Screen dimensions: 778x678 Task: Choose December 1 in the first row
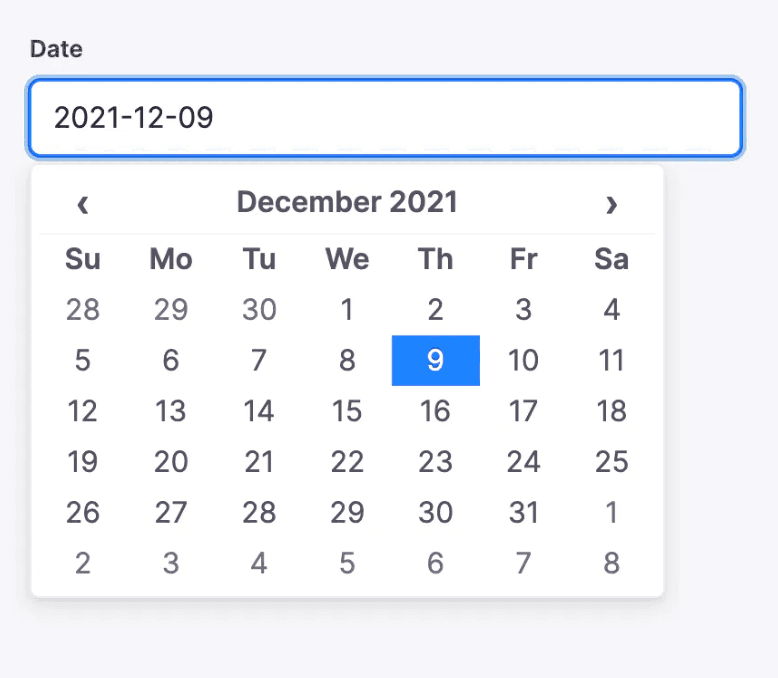click(x=347, y=310)
